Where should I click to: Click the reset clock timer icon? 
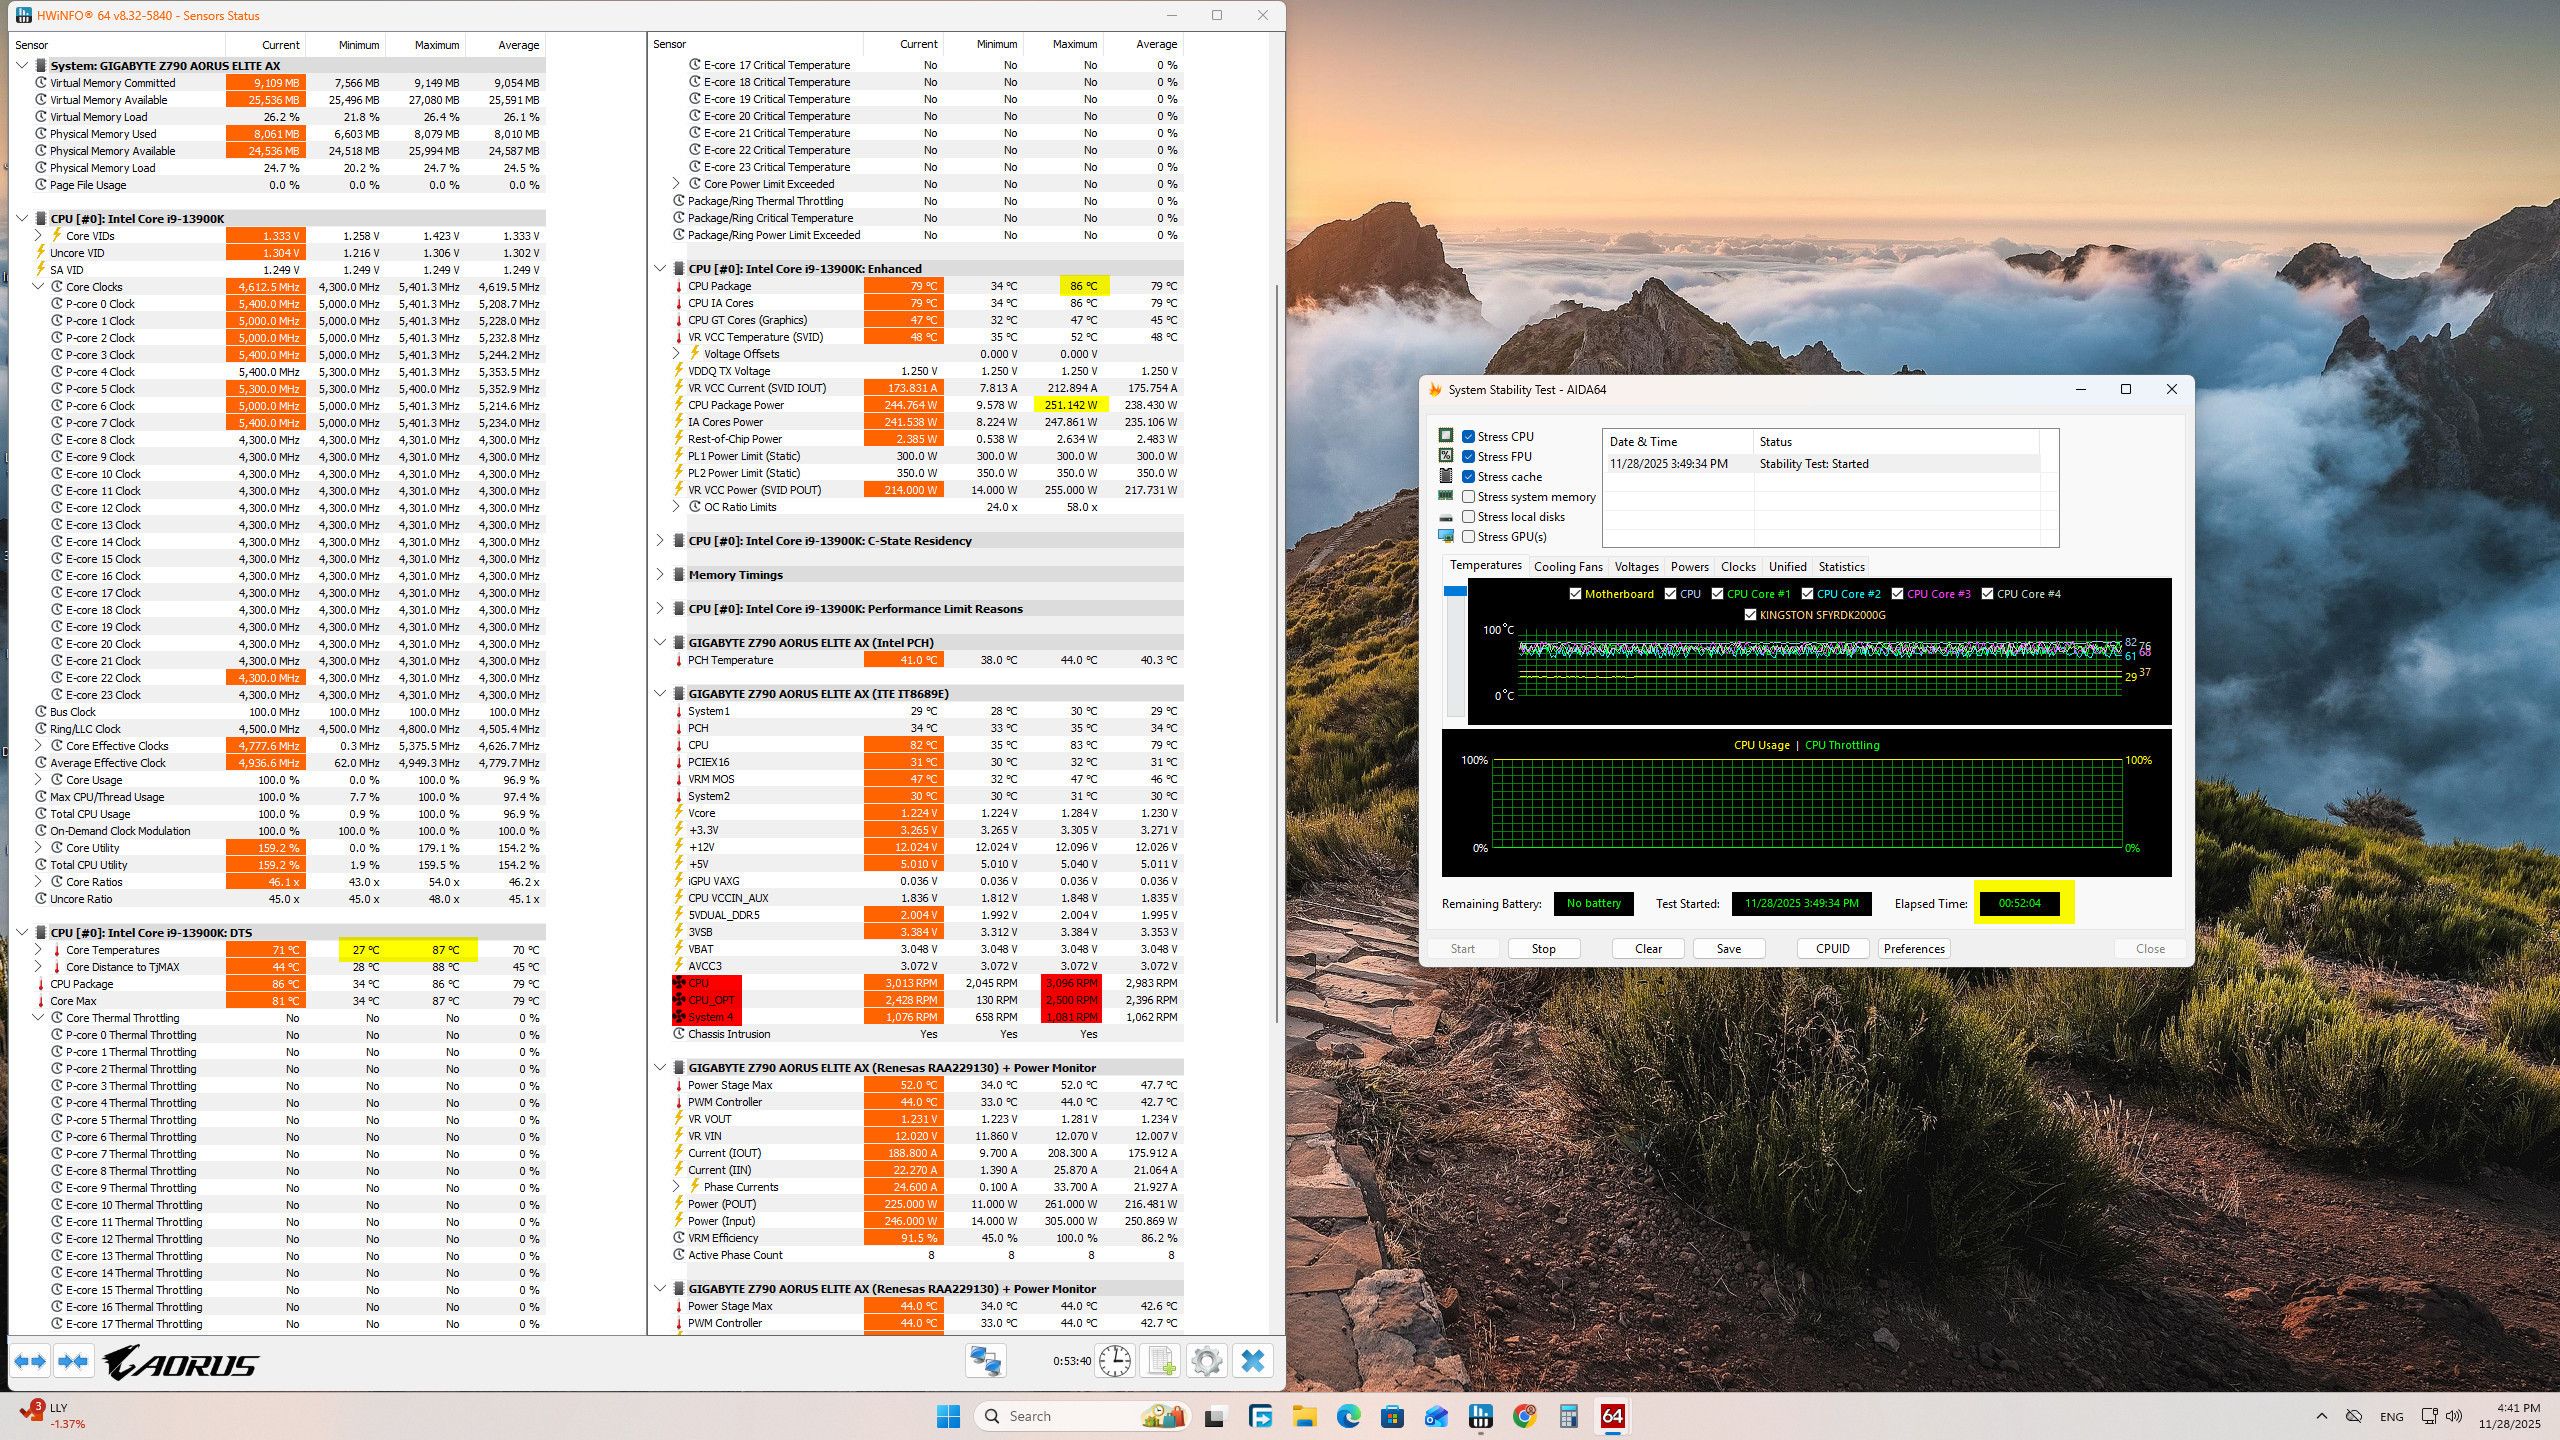click(1114, 1361)
